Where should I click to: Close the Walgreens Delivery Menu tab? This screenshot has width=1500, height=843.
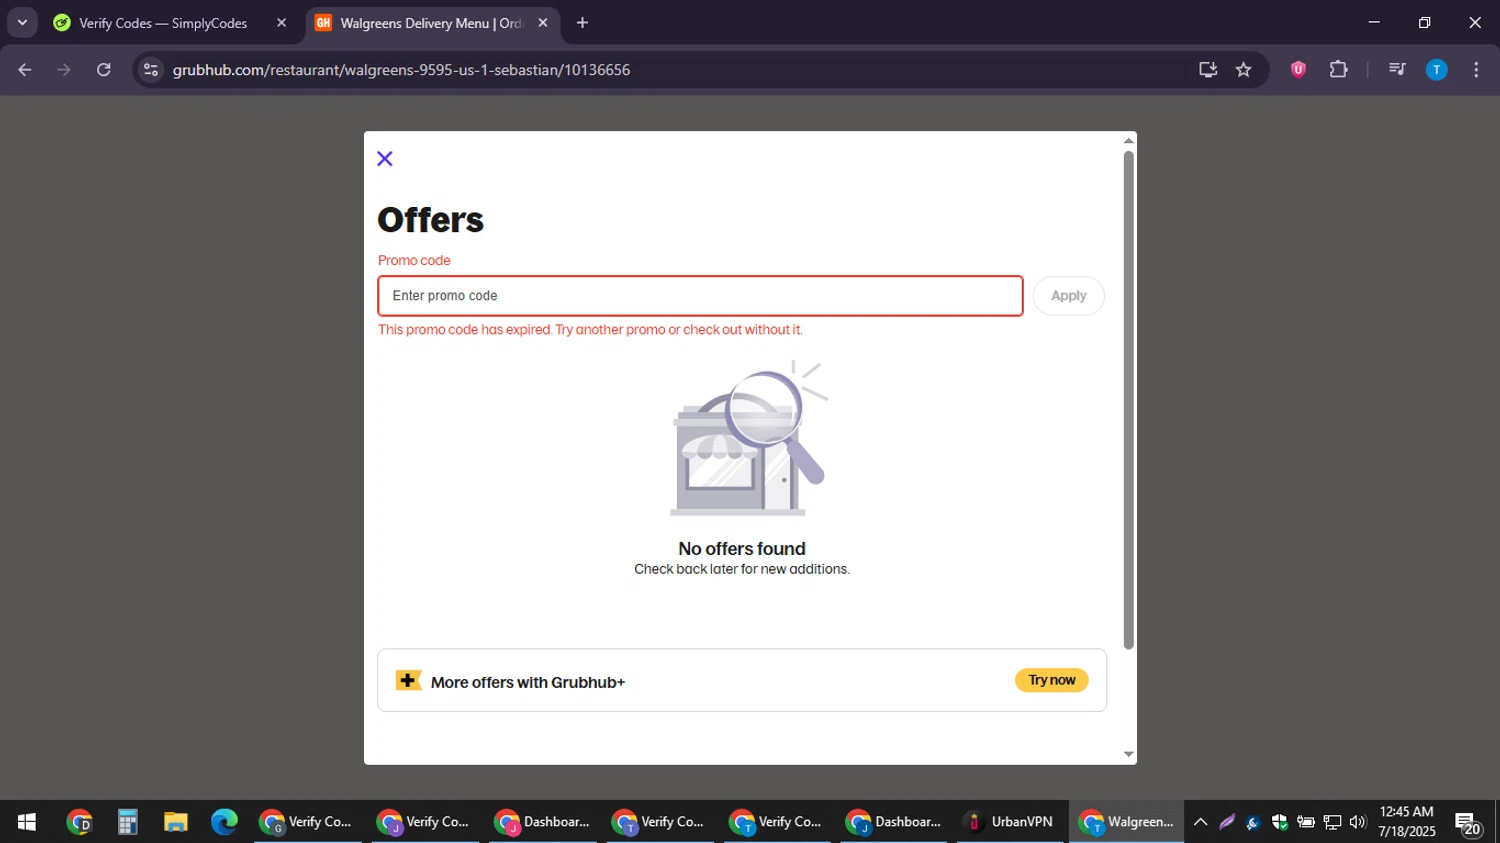pos(542,23)
